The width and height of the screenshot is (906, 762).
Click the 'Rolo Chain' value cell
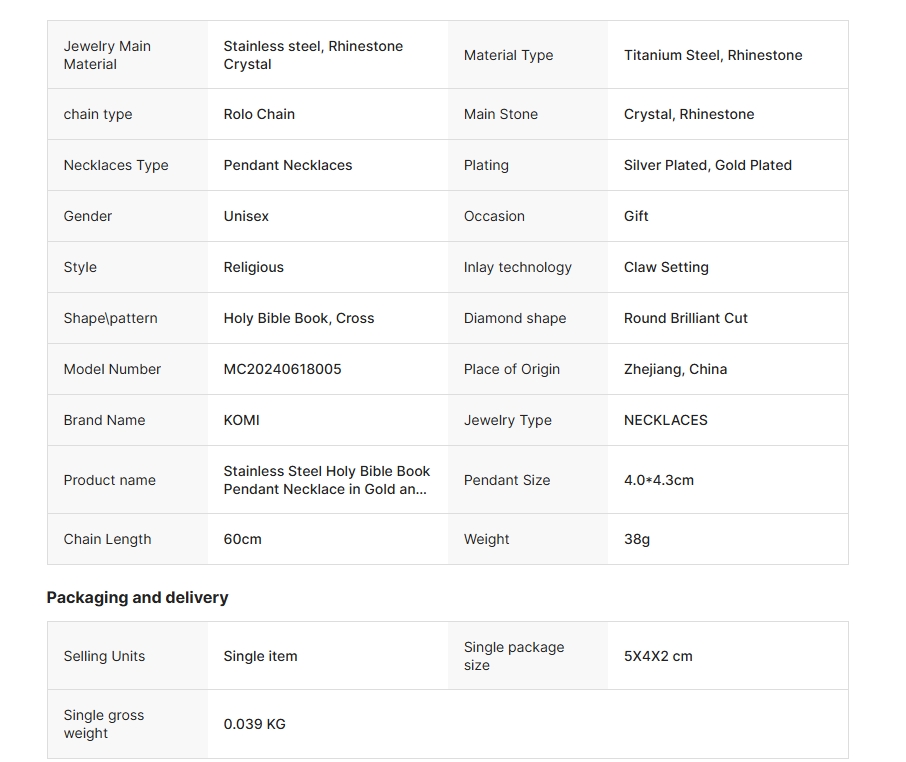point(259,114)
